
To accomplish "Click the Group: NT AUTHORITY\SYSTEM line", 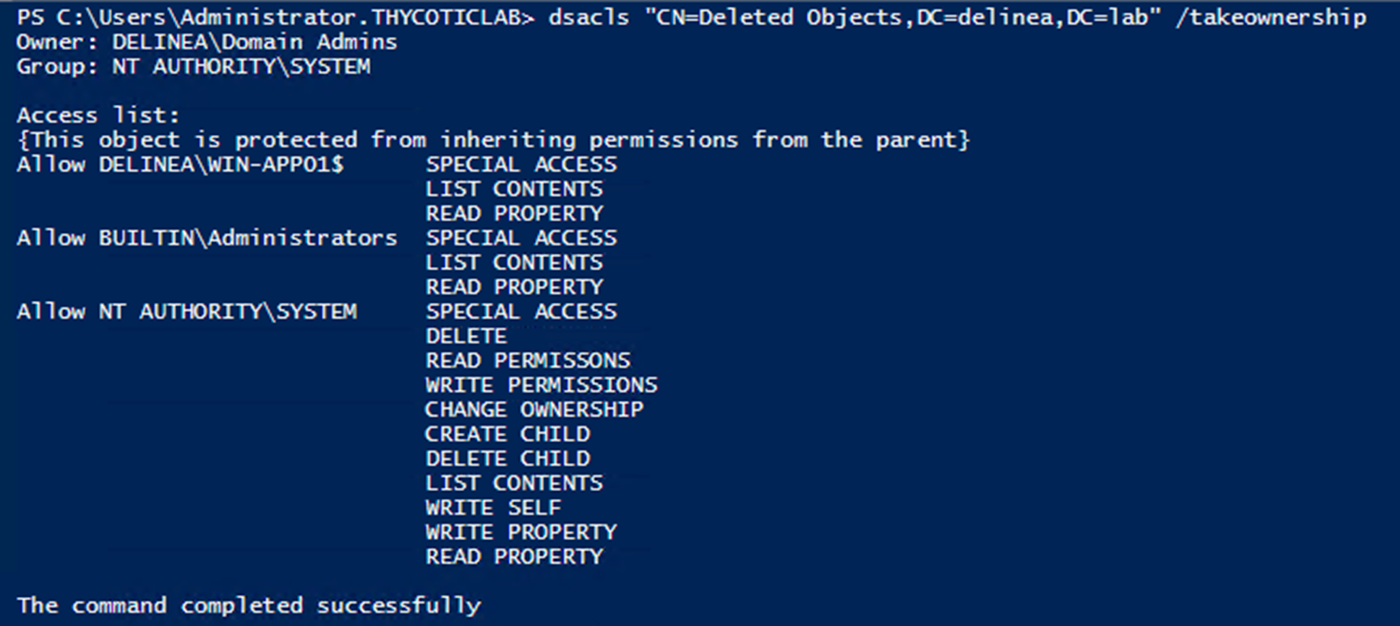I will tap(193, 67).
